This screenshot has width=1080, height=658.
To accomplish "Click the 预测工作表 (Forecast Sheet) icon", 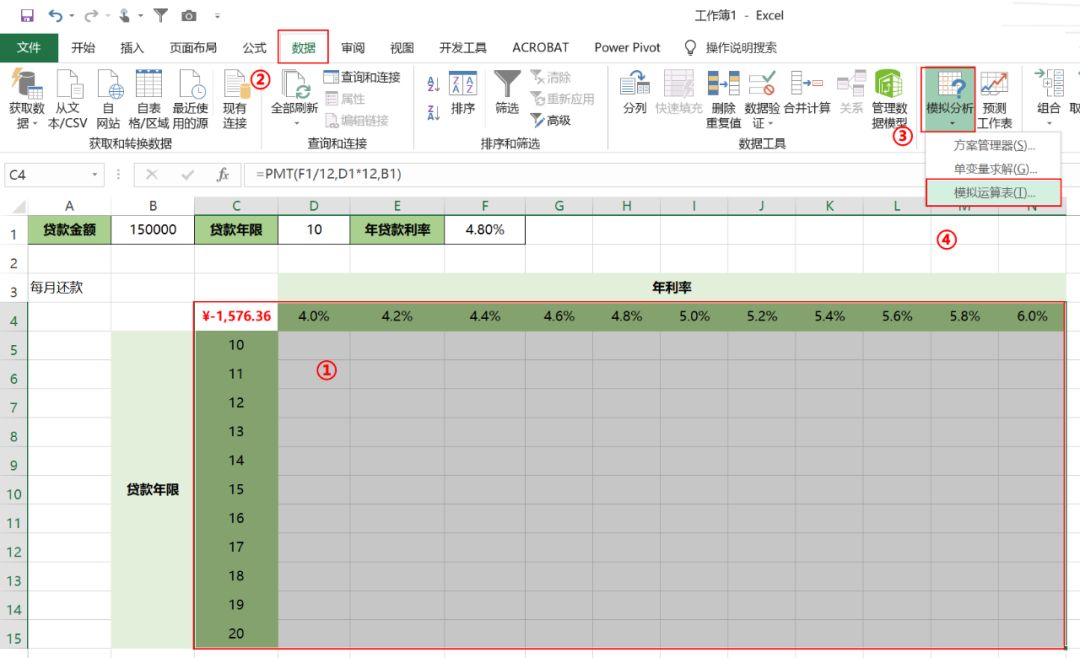I will (x=995, y=97).
